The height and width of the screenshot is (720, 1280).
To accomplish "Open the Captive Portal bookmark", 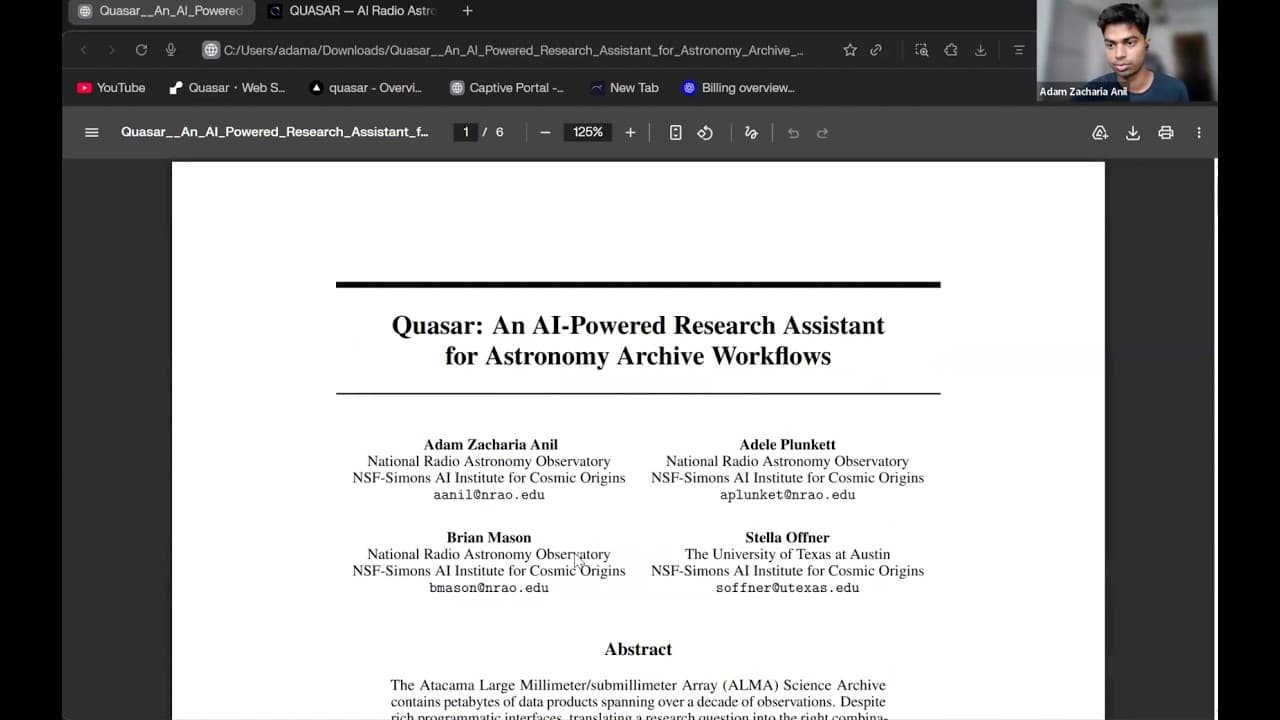I will tap(507, 88).
